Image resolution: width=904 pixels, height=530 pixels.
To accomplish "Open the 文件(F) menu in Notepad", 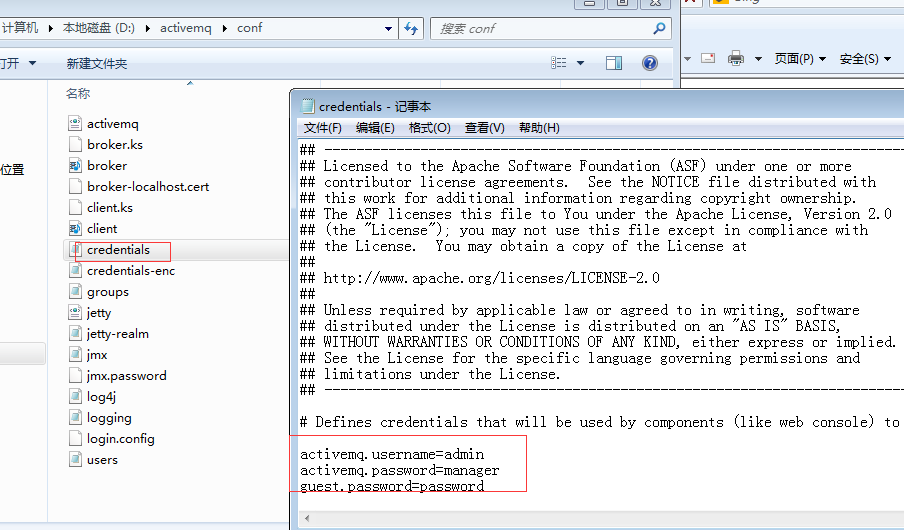I will point(322,128).
